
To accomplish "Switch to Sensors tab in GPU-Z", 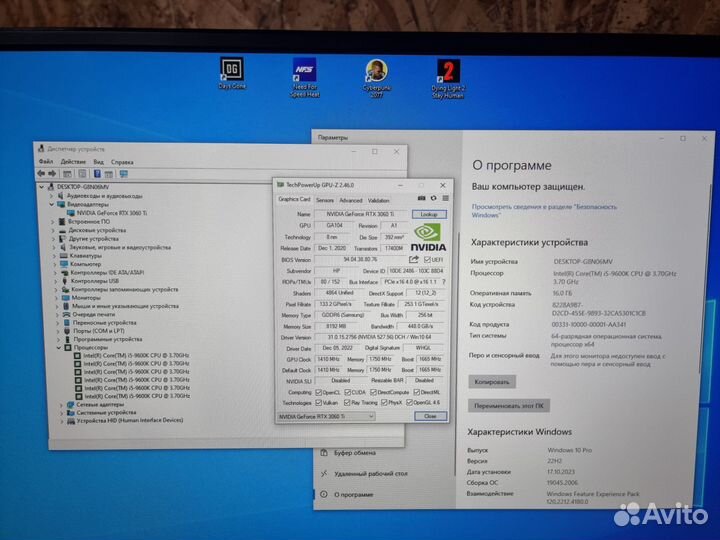I will 325,200.
